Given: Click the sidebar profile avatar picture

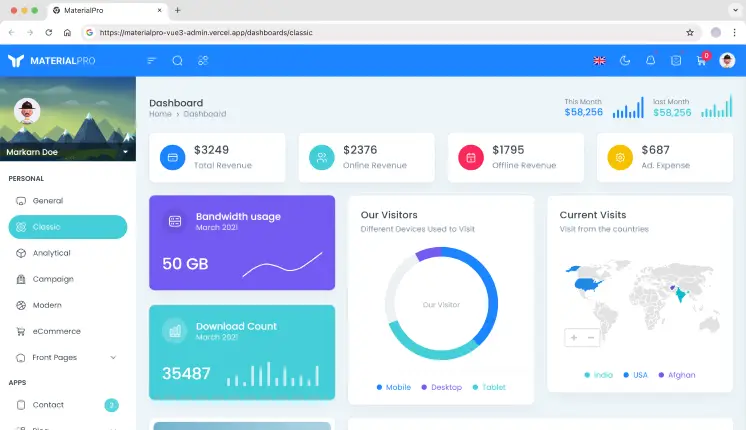Looking at the screenshot, I should tap(27, 111).
